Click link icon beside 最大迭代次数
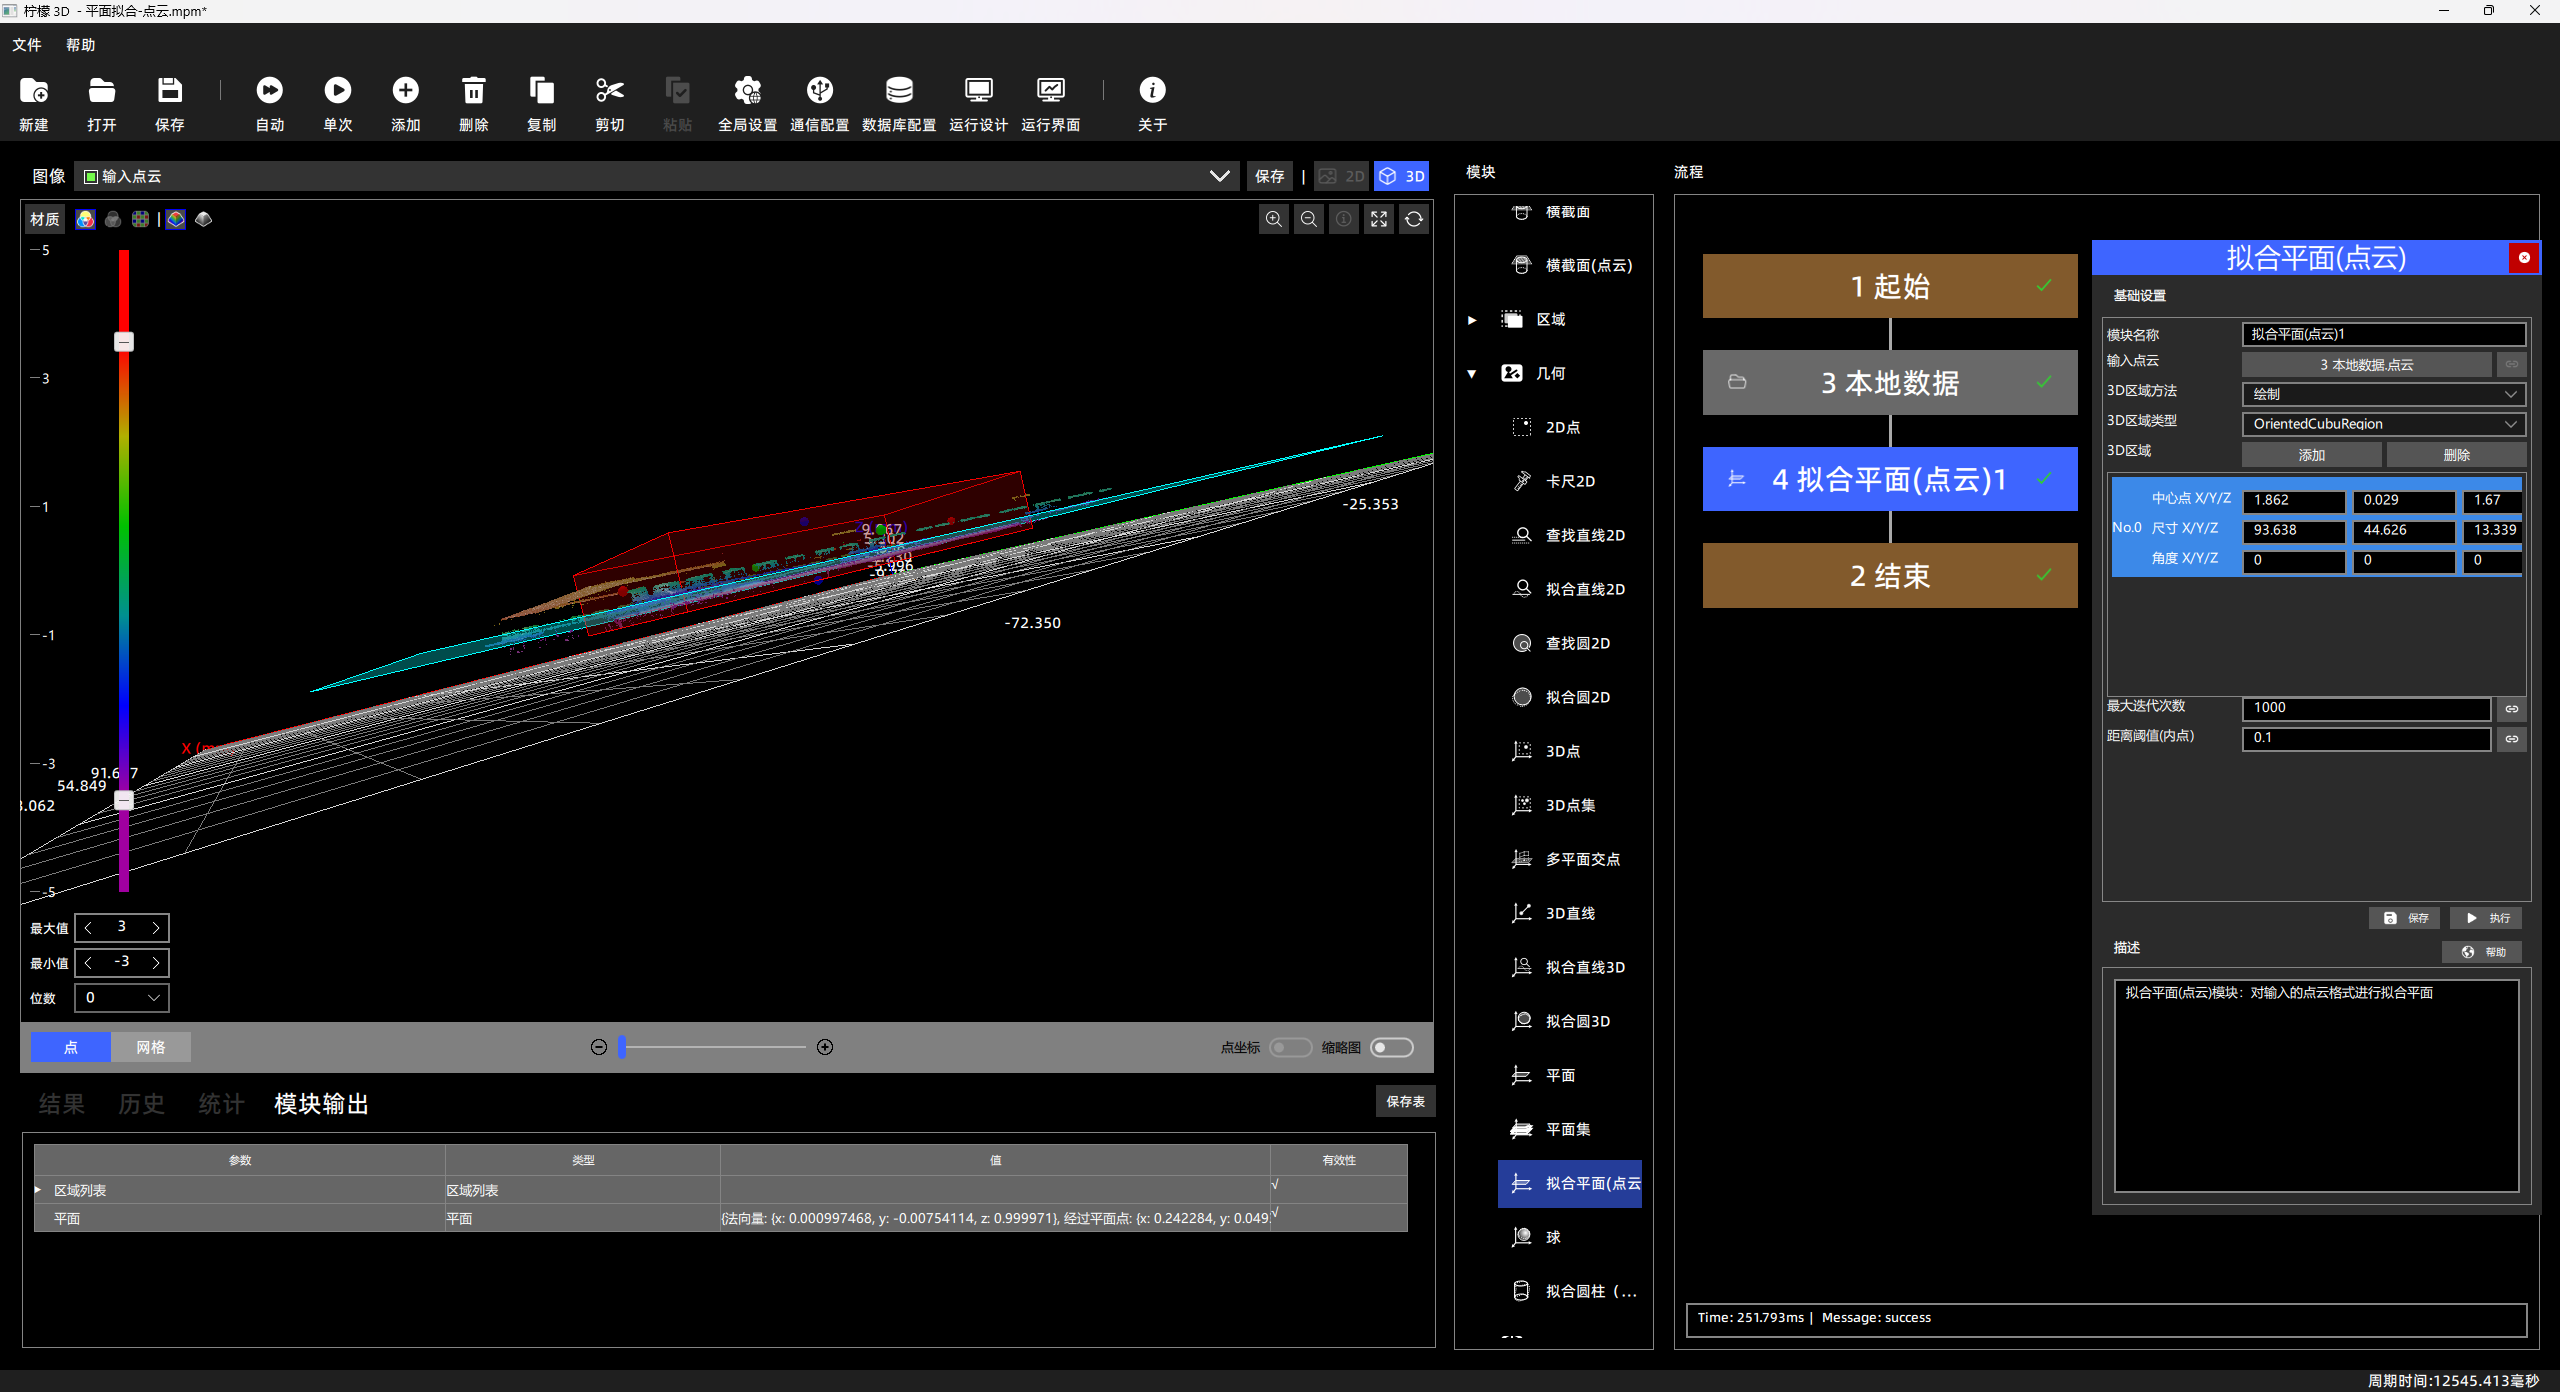 tap(2512, 709)
